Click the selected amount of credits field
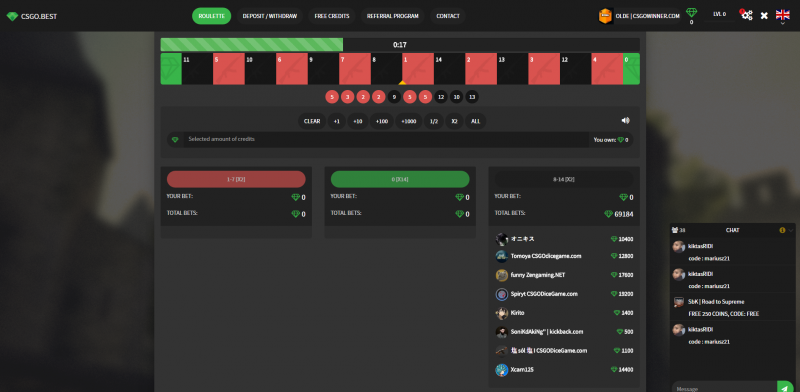The width and height of the screenshot is (800, 392). pyautogui.click(x=386, y=139)
